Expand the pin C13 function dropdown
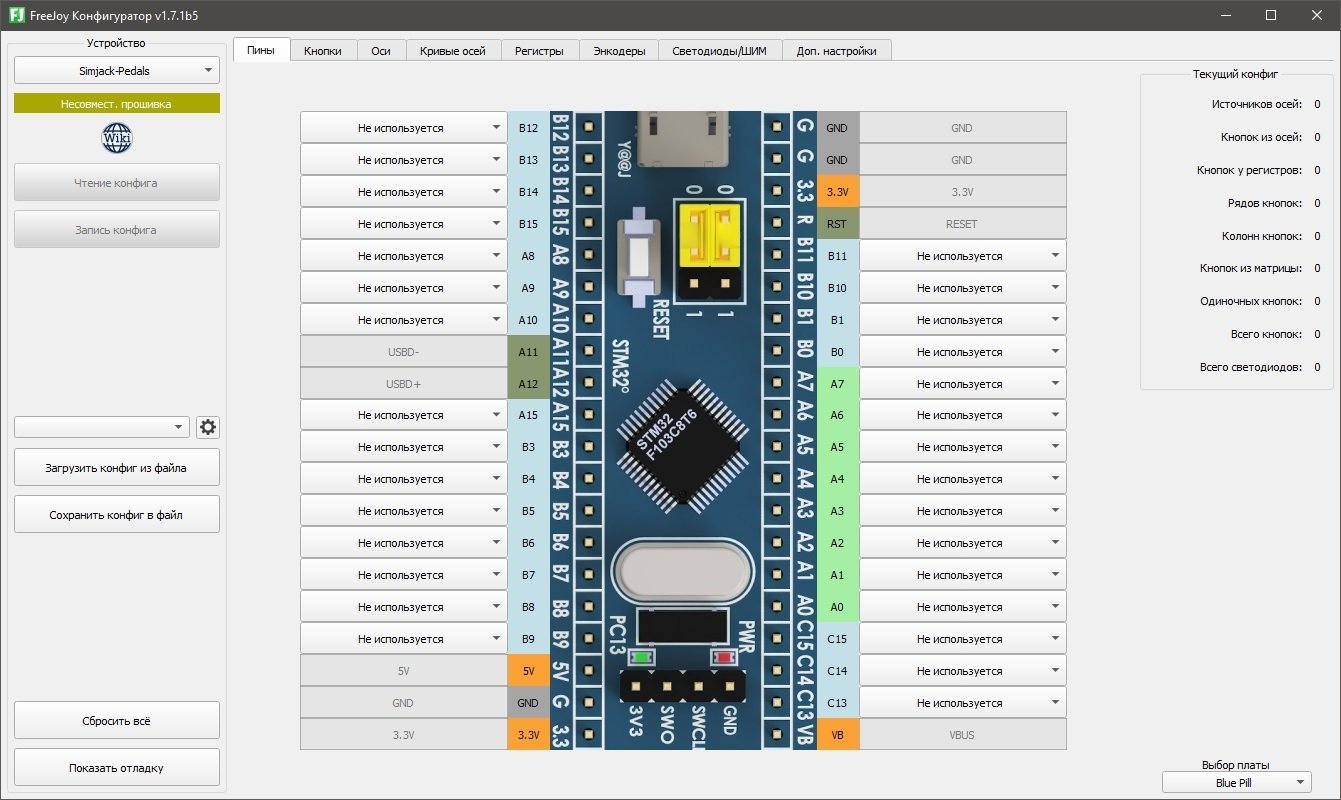 point(962,703)
